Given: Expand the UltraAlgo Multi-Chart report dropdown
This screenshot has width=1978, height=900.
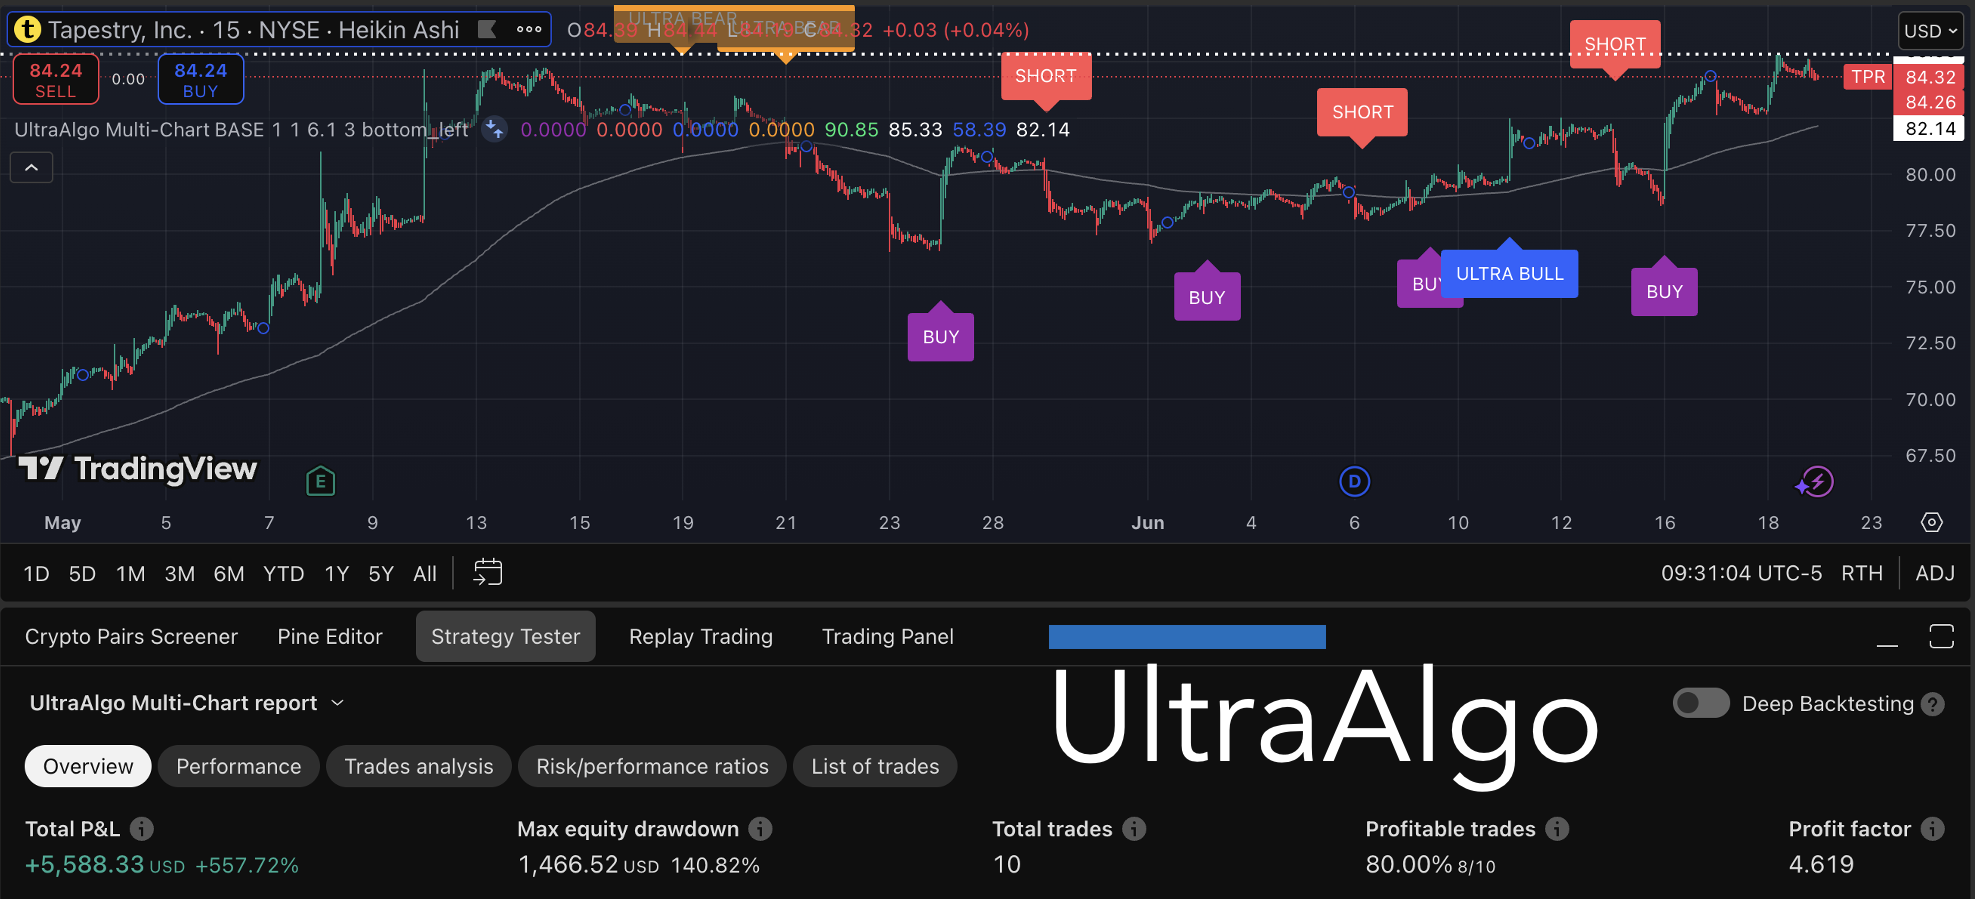Looking at the screenshot, I should click(x=187, y=703).
